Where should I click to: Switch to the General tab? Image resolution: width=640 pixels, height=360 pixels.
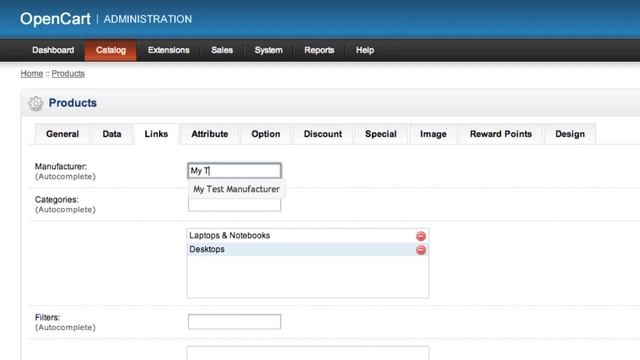point(62,134)
